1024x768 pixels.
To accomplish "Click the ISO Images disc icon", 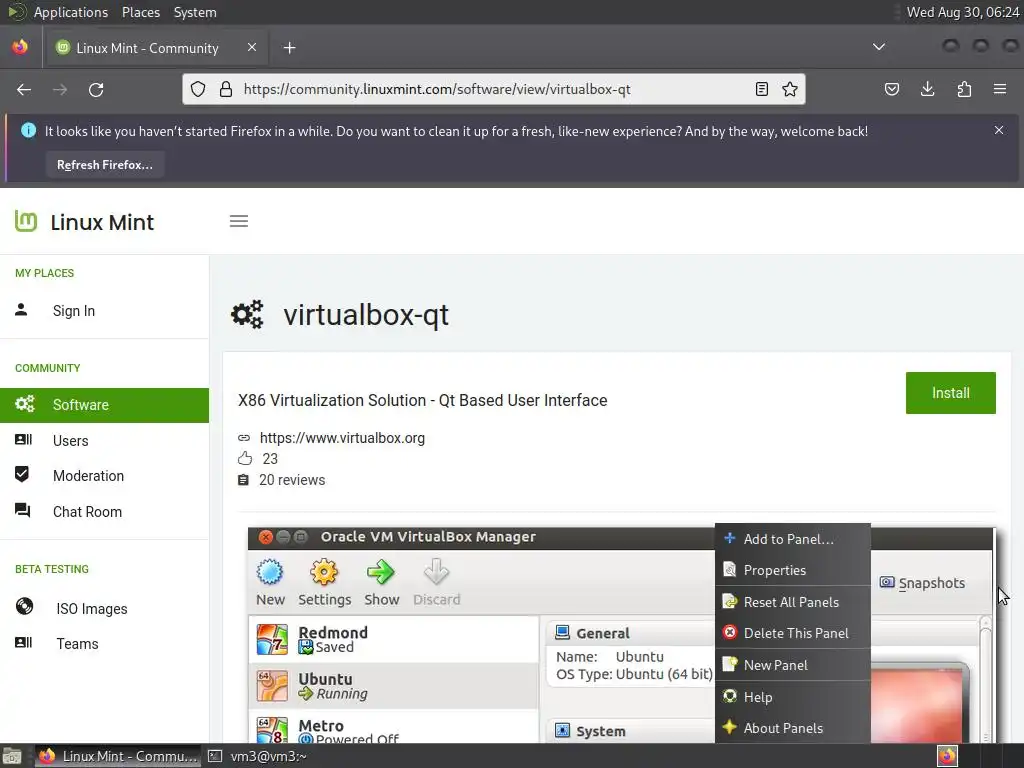I will (24, 607).
